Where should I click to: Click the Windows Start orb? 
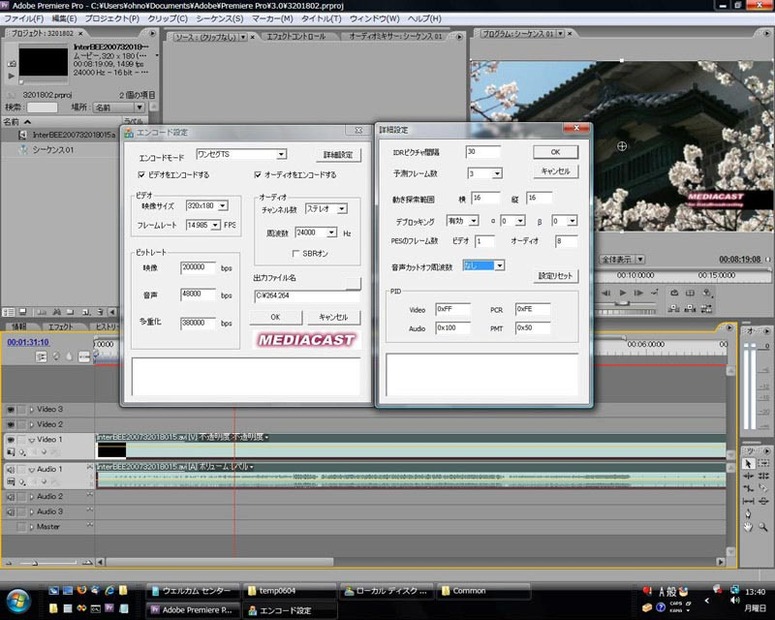(x=19, y=601)
